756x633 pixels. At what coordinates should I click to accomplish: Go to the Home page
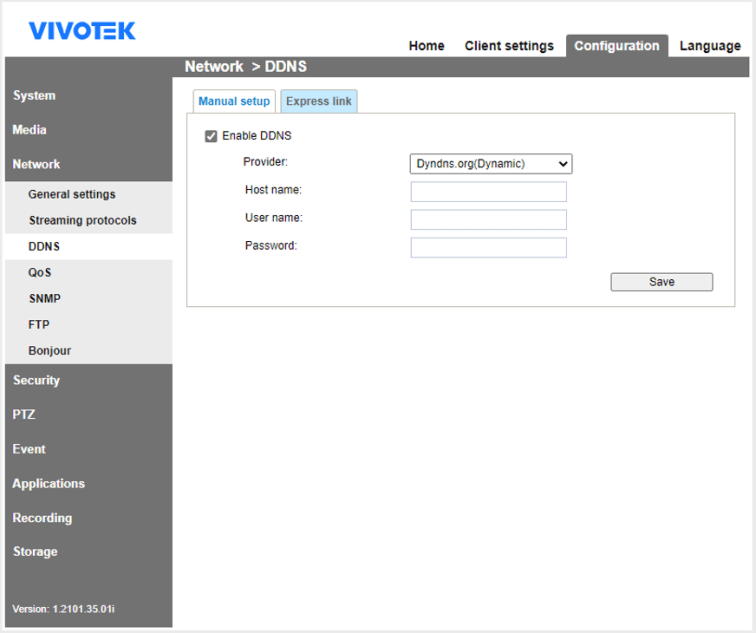coord(426,46)
